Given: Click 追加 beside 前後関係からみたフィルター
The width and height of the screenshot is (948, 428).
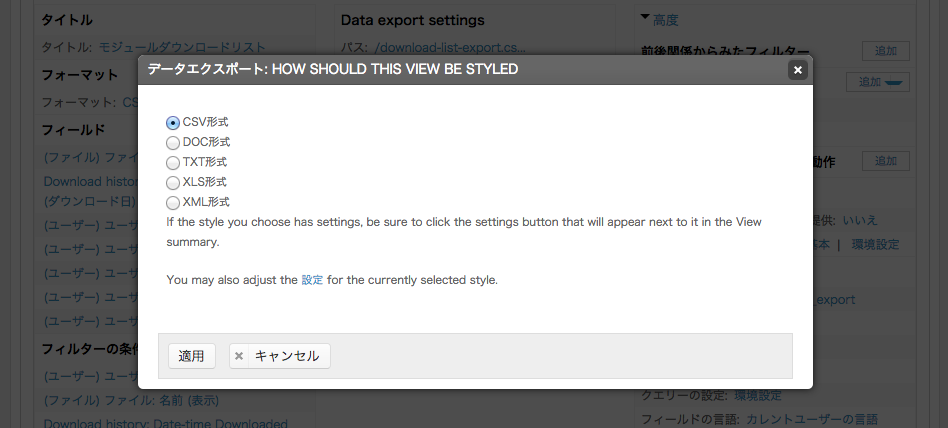Looking at the screenshot, I should [885, 51].
